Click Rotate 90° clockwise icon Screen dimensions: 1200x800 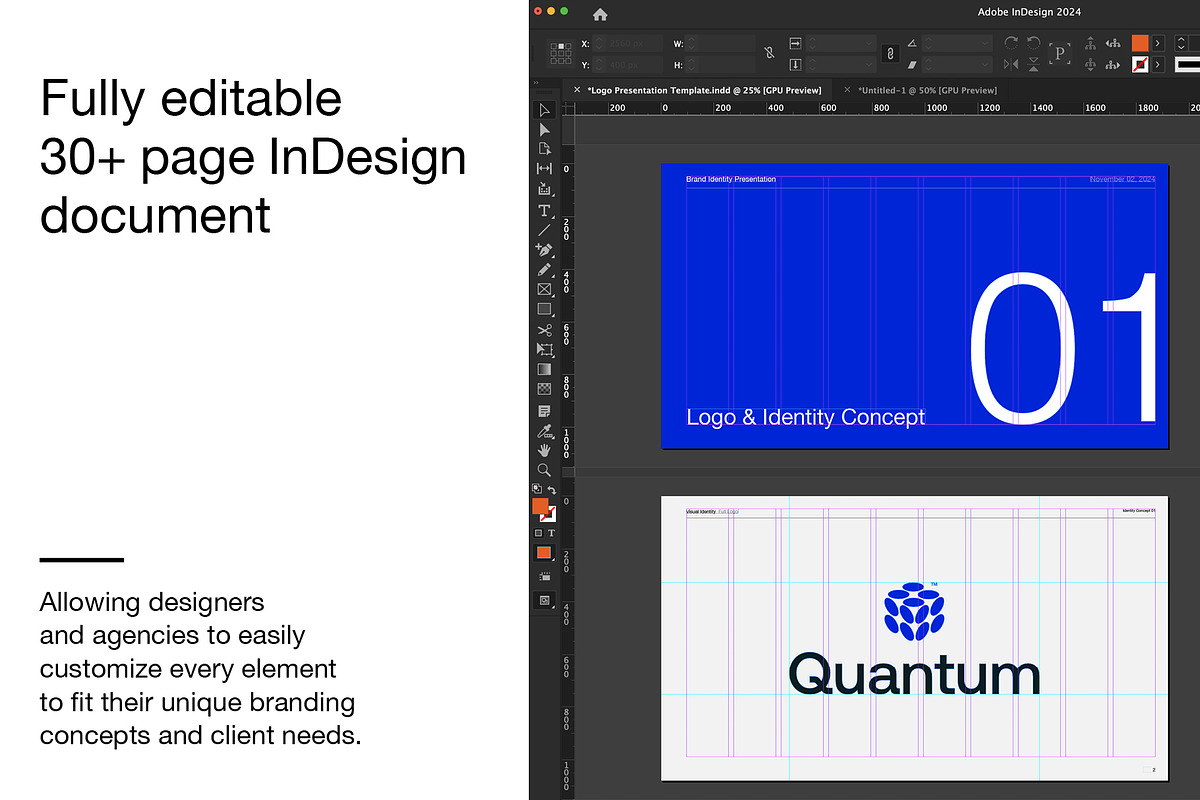click(x=1010, y=42)
